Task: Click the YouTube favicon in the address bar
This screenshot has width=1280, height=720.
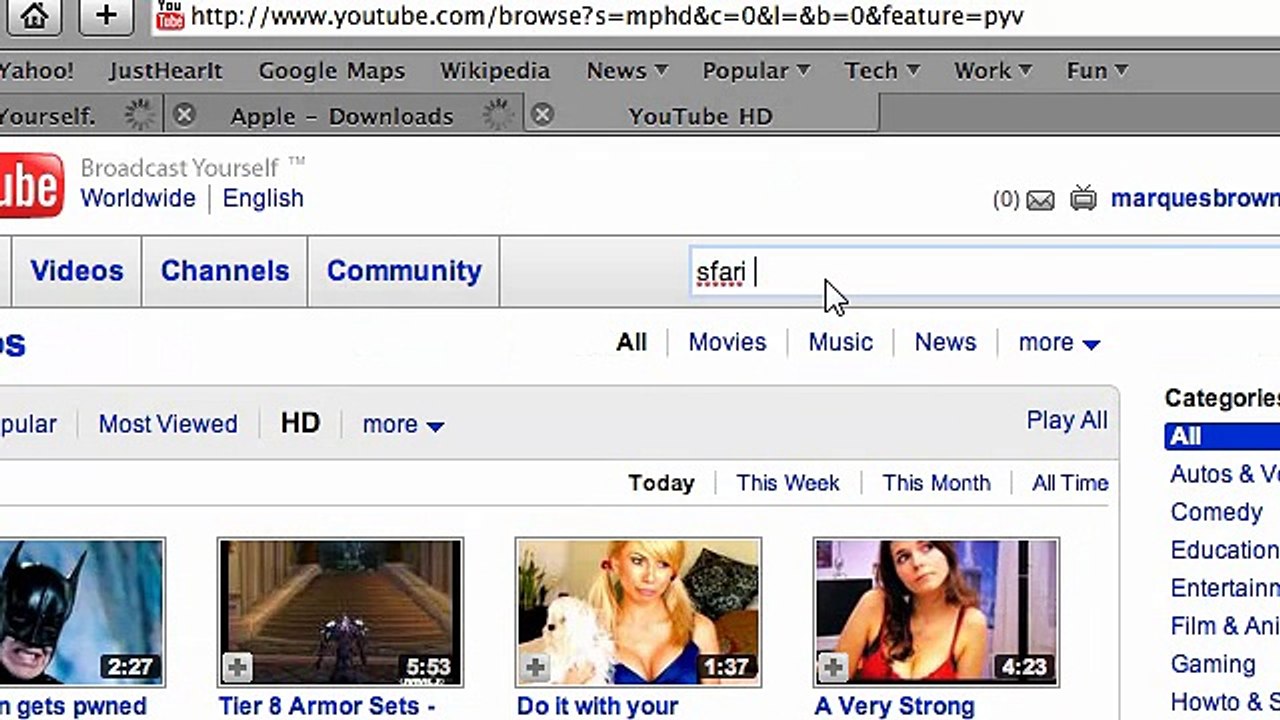Action: click(x=171, y=15)
